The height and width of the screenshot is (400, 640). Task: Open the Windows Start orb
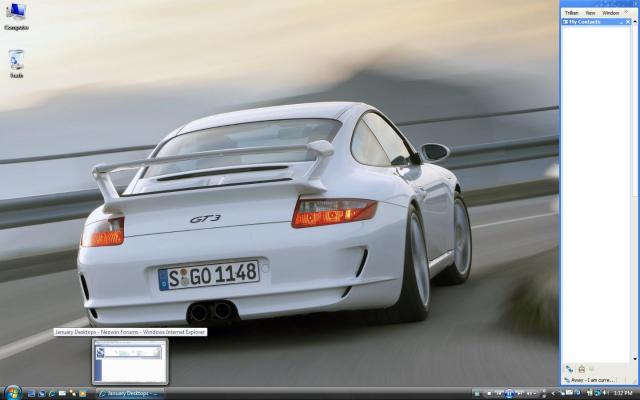point(13,393)
